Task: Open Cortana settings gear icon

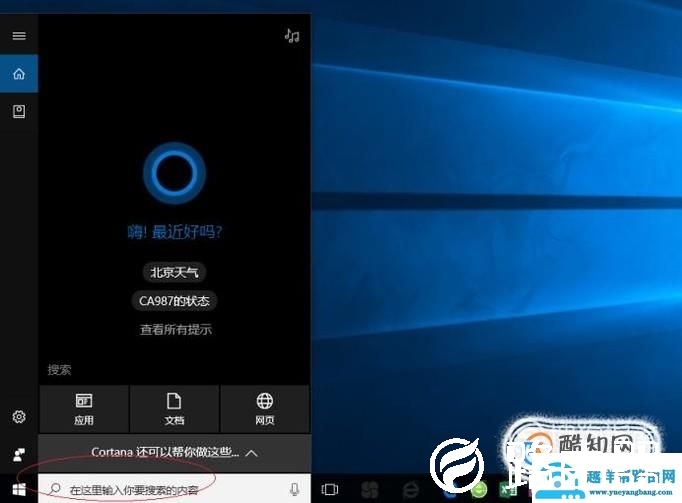Action: [x=18, y=417]
